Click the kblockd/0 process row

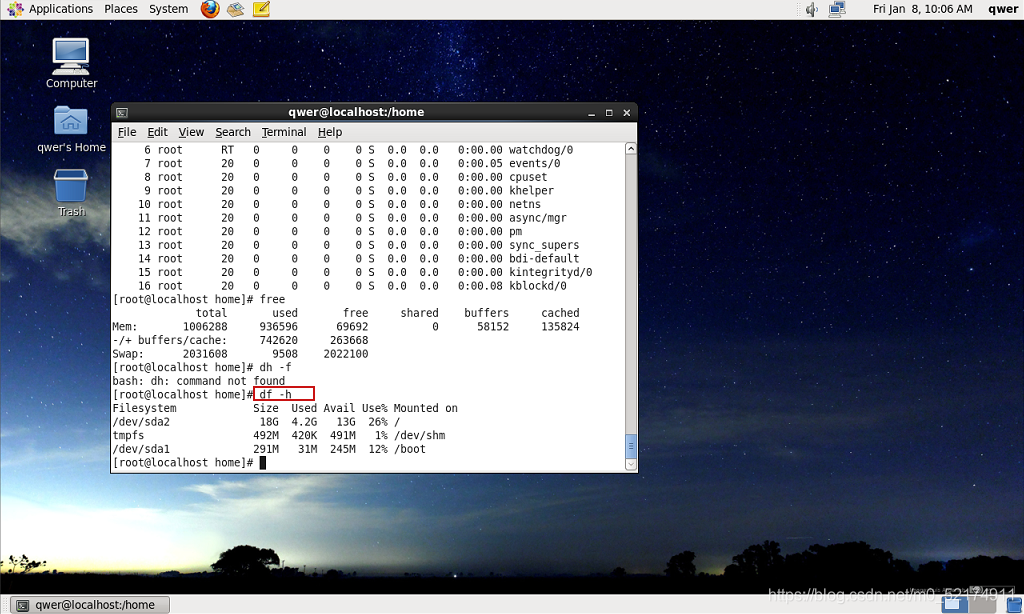(x=352, y=286)
